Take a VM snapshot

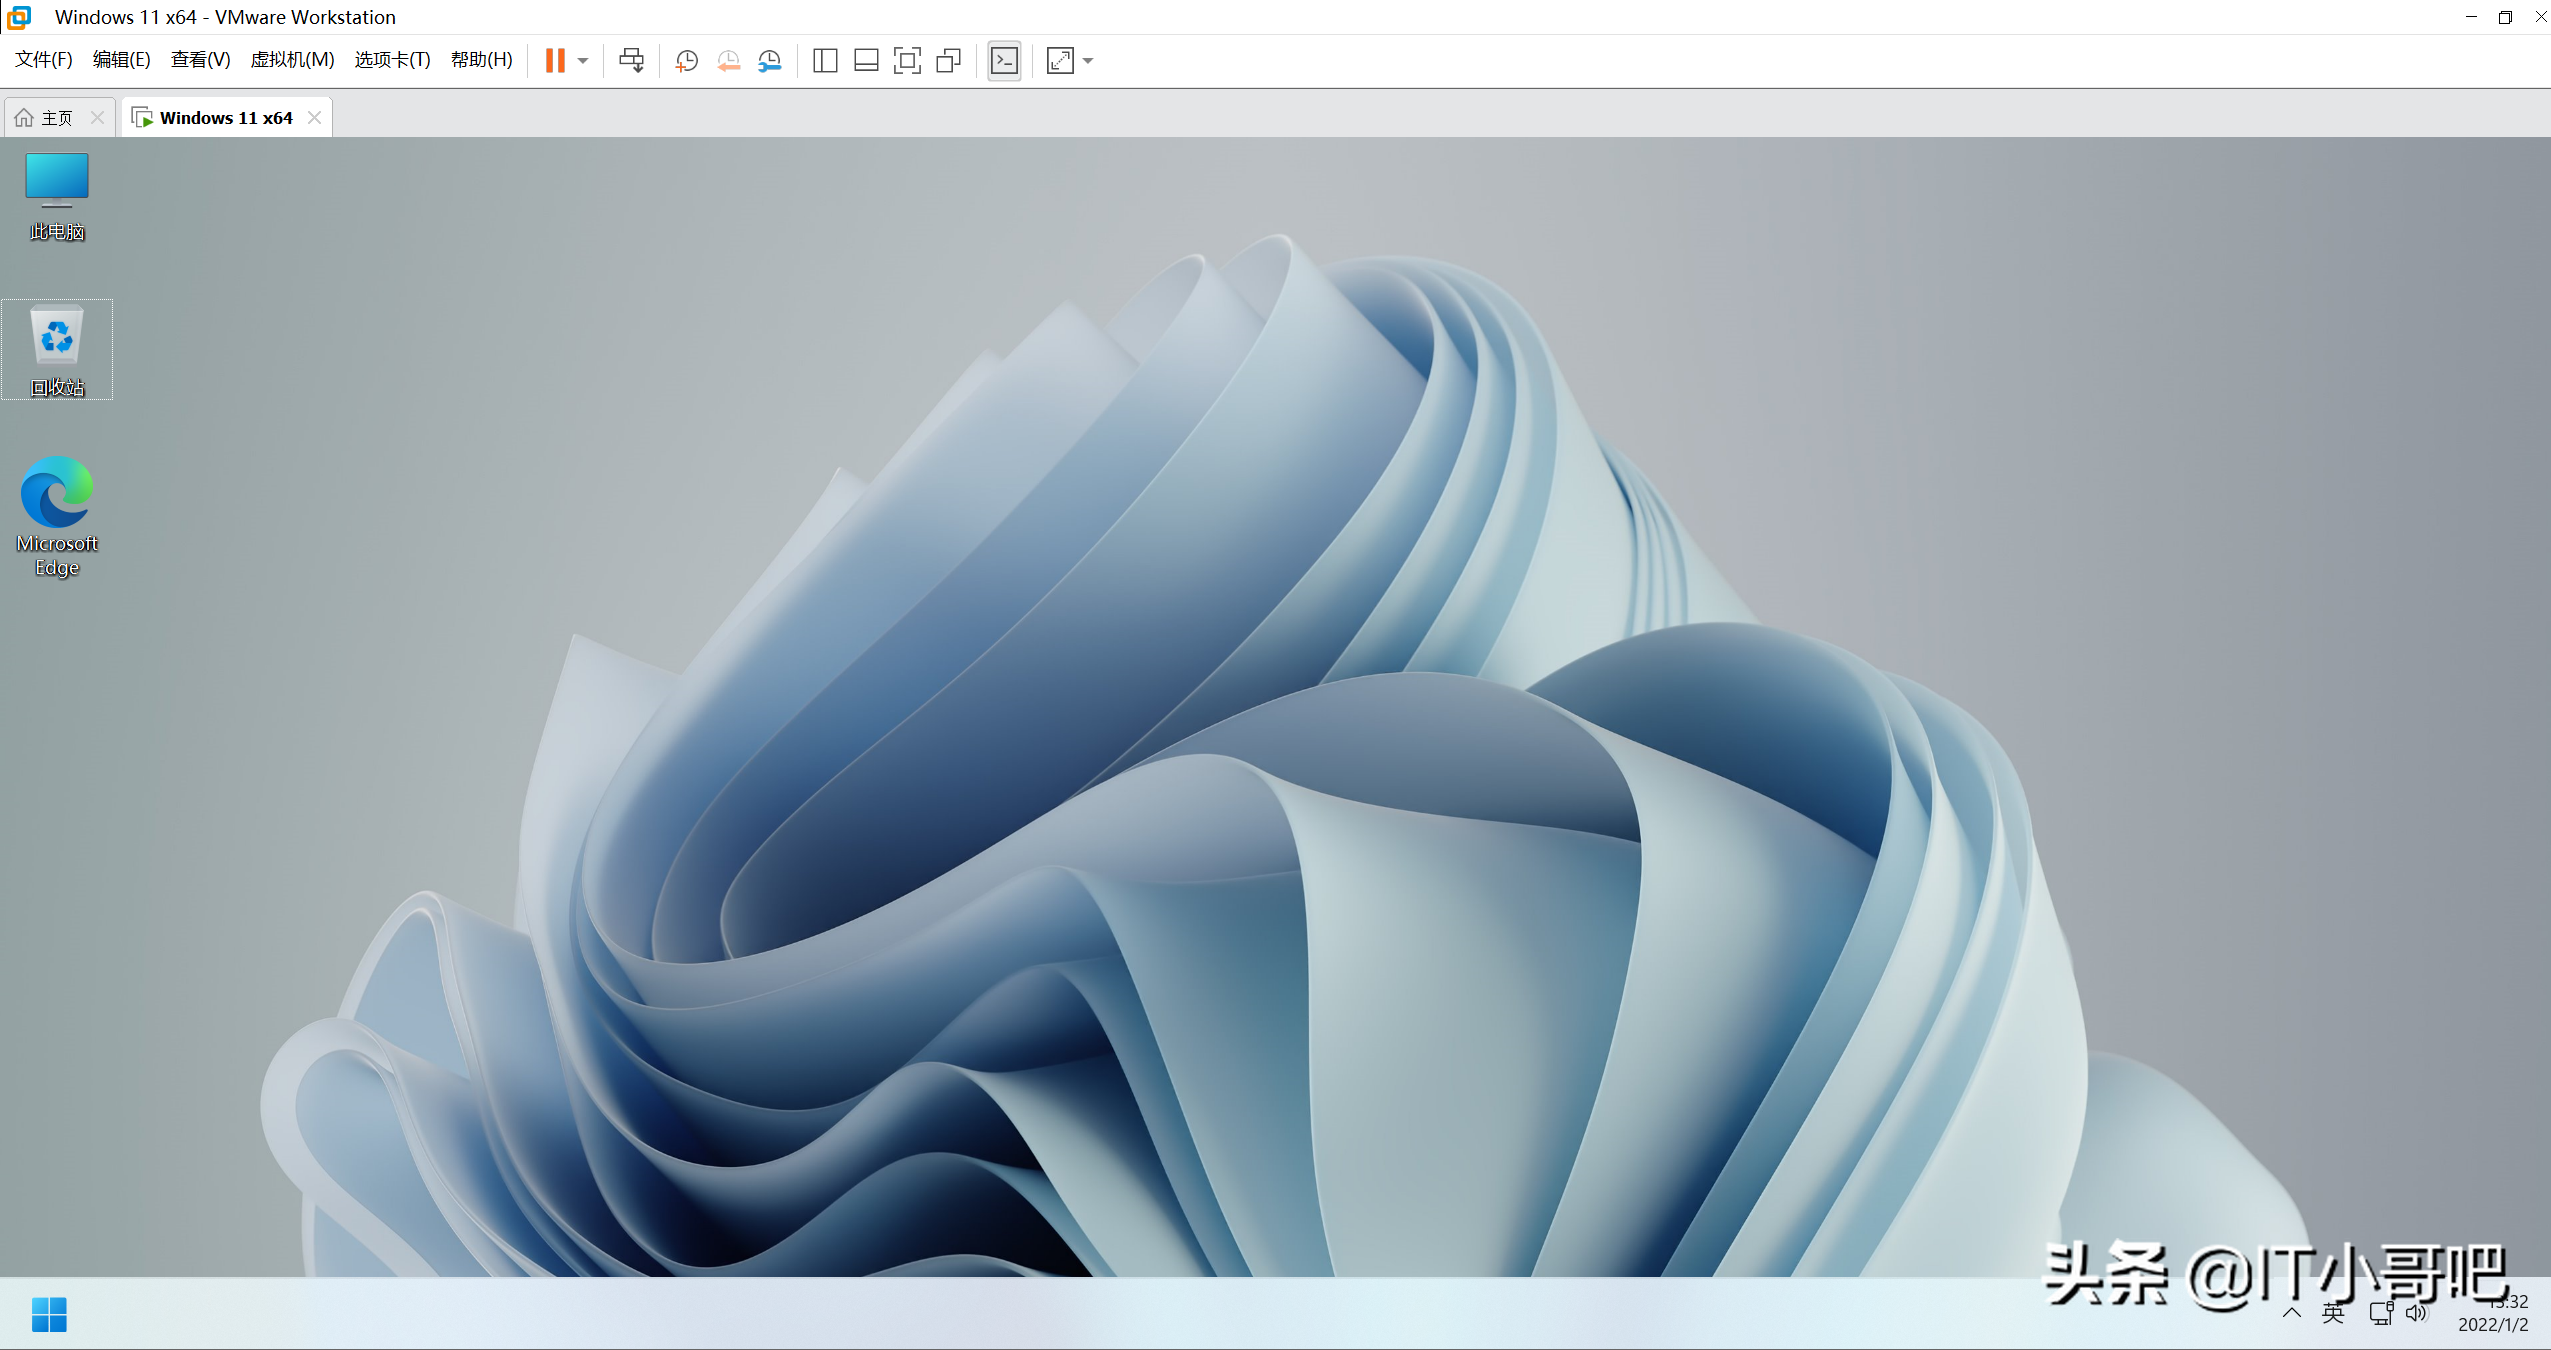686,61
